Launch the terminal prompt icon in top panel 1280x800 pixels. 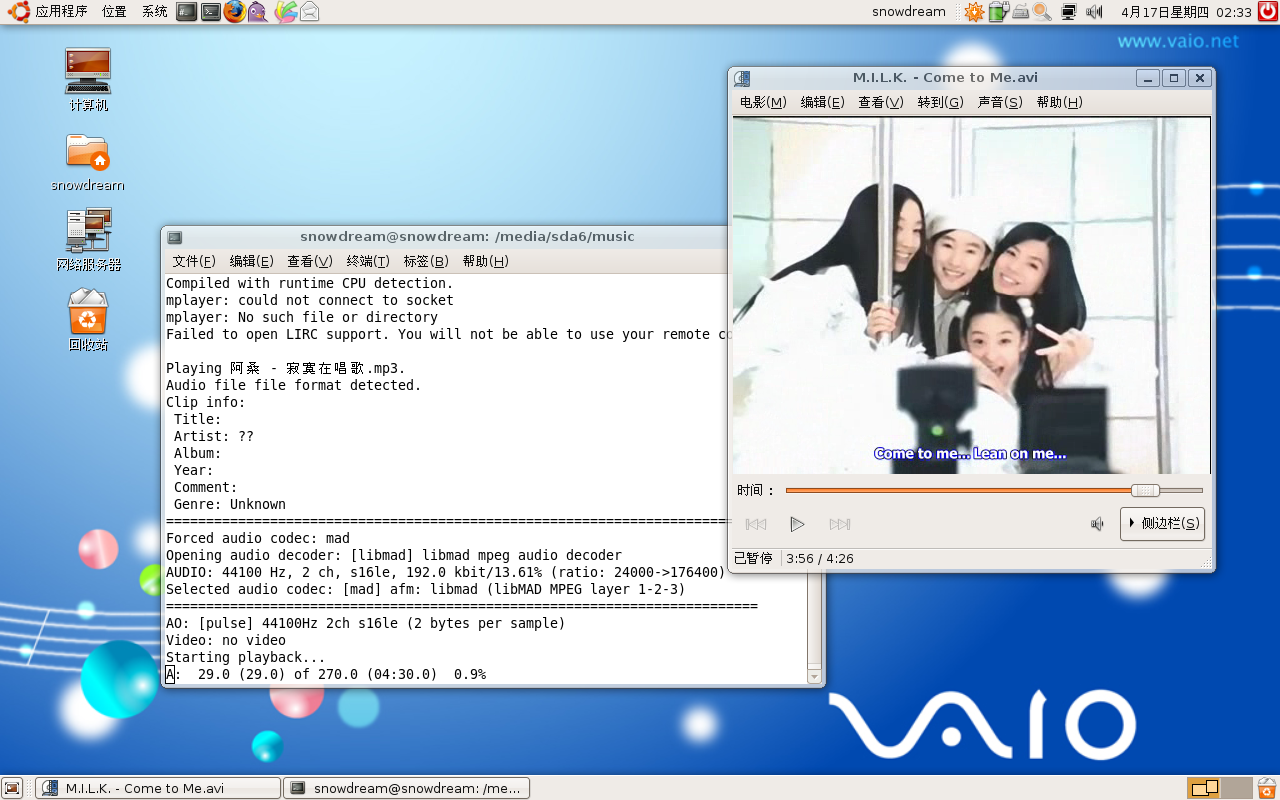click(210, 12)
